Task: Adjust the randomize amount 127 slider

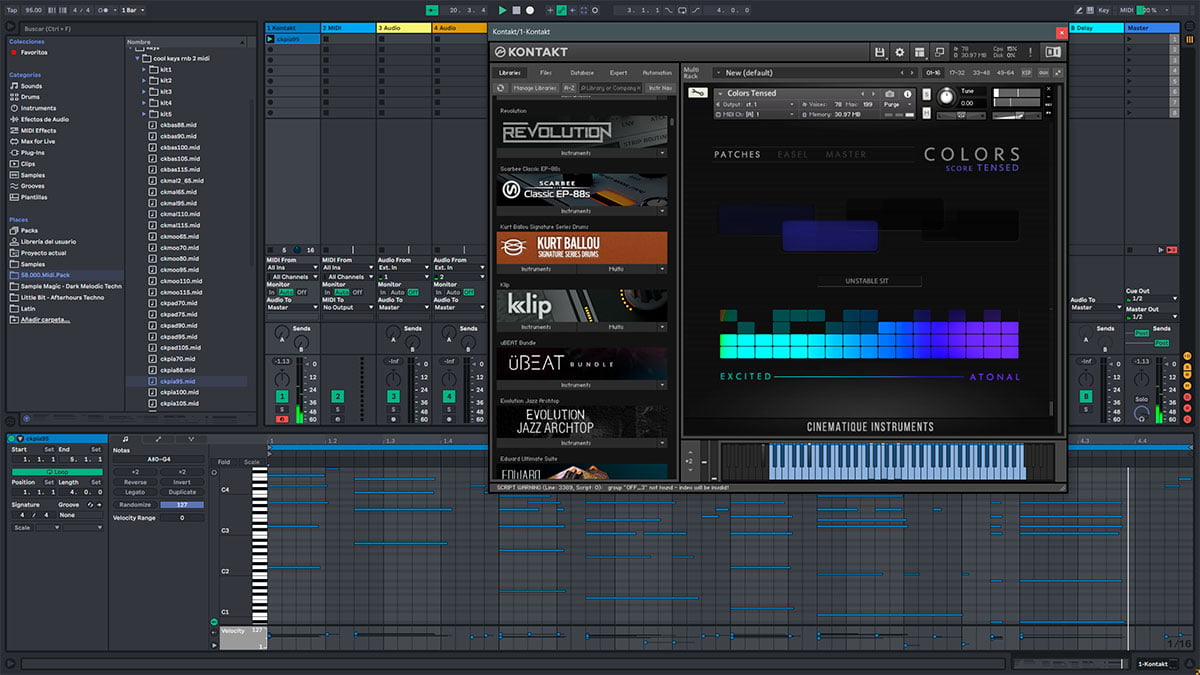Action: (x=182, y=505)
